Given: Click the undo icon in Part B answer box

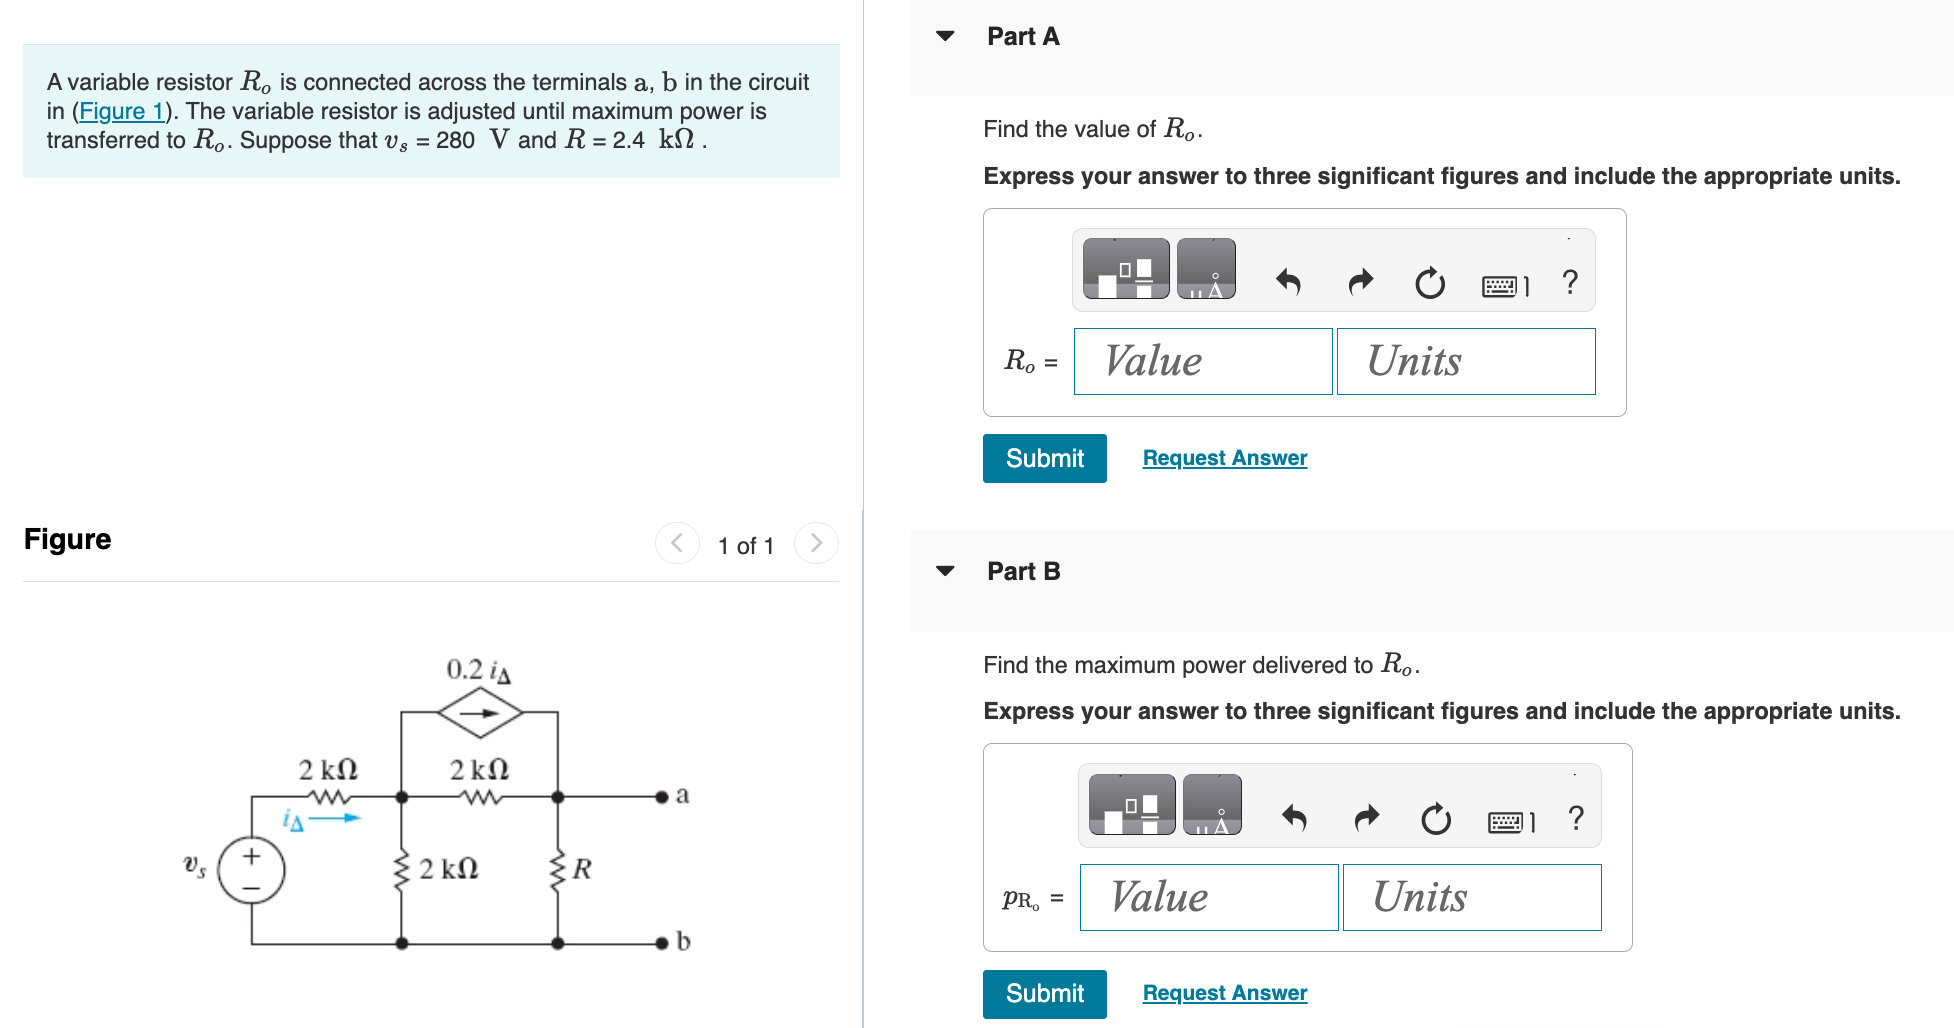Looking at the screenshot, I should tap(1296, 820).
